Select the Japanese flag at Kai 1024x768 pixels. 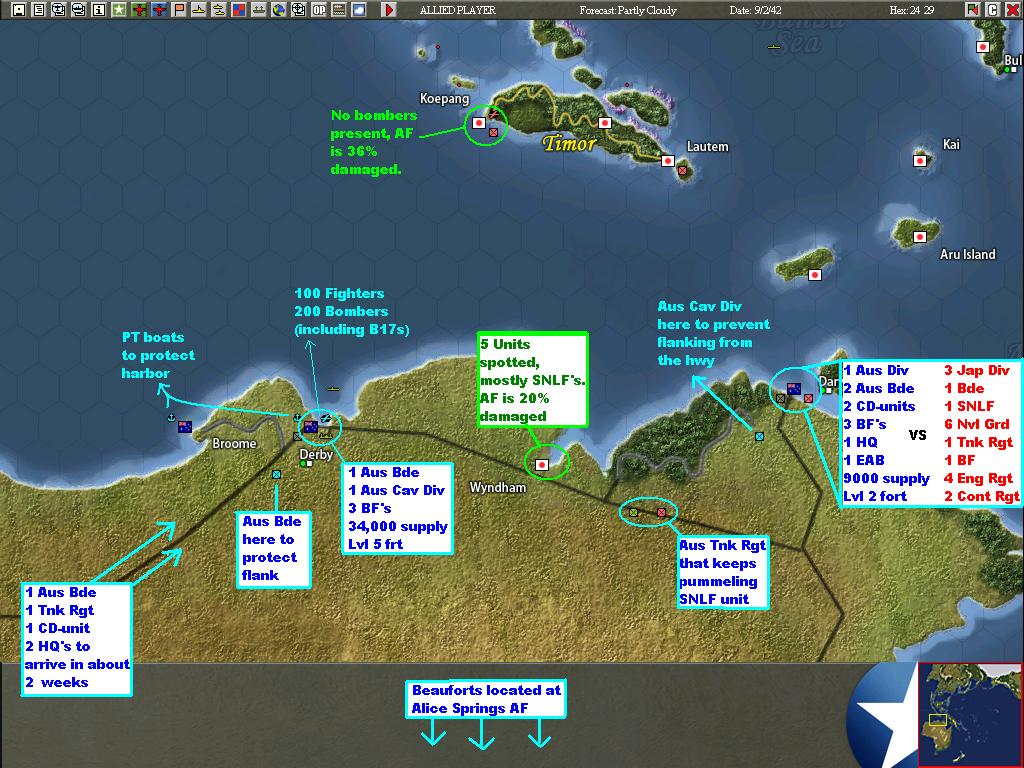point(920,161)
